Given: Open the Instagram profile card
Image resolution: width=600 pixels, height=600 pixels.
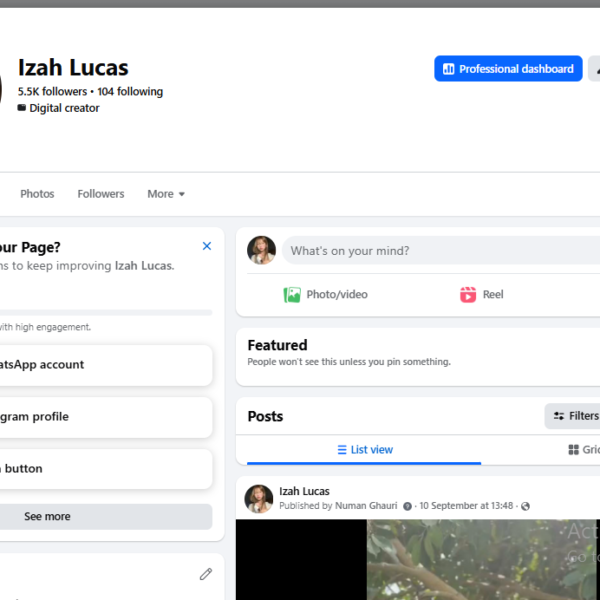Looking at the screenshot, I should [106, 417].
